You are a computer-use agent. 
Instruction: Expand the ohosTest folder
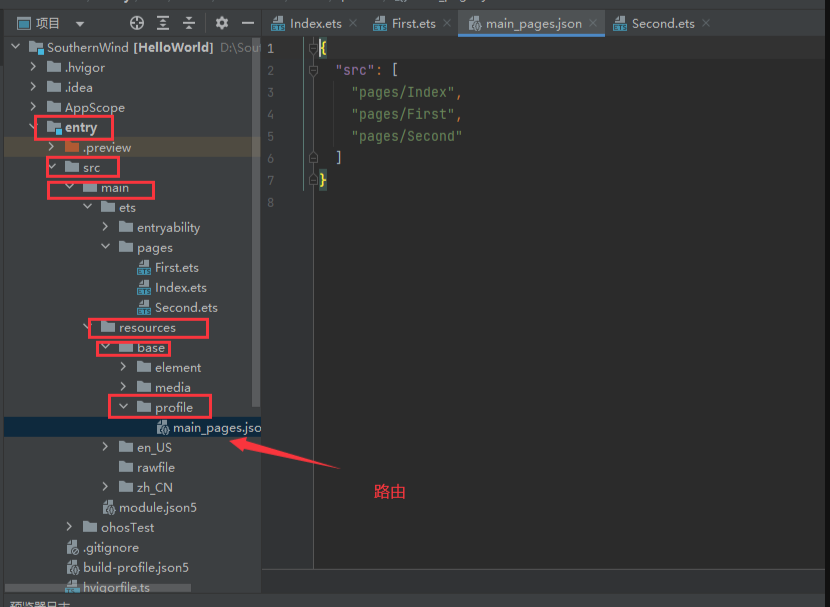[69, 527]
